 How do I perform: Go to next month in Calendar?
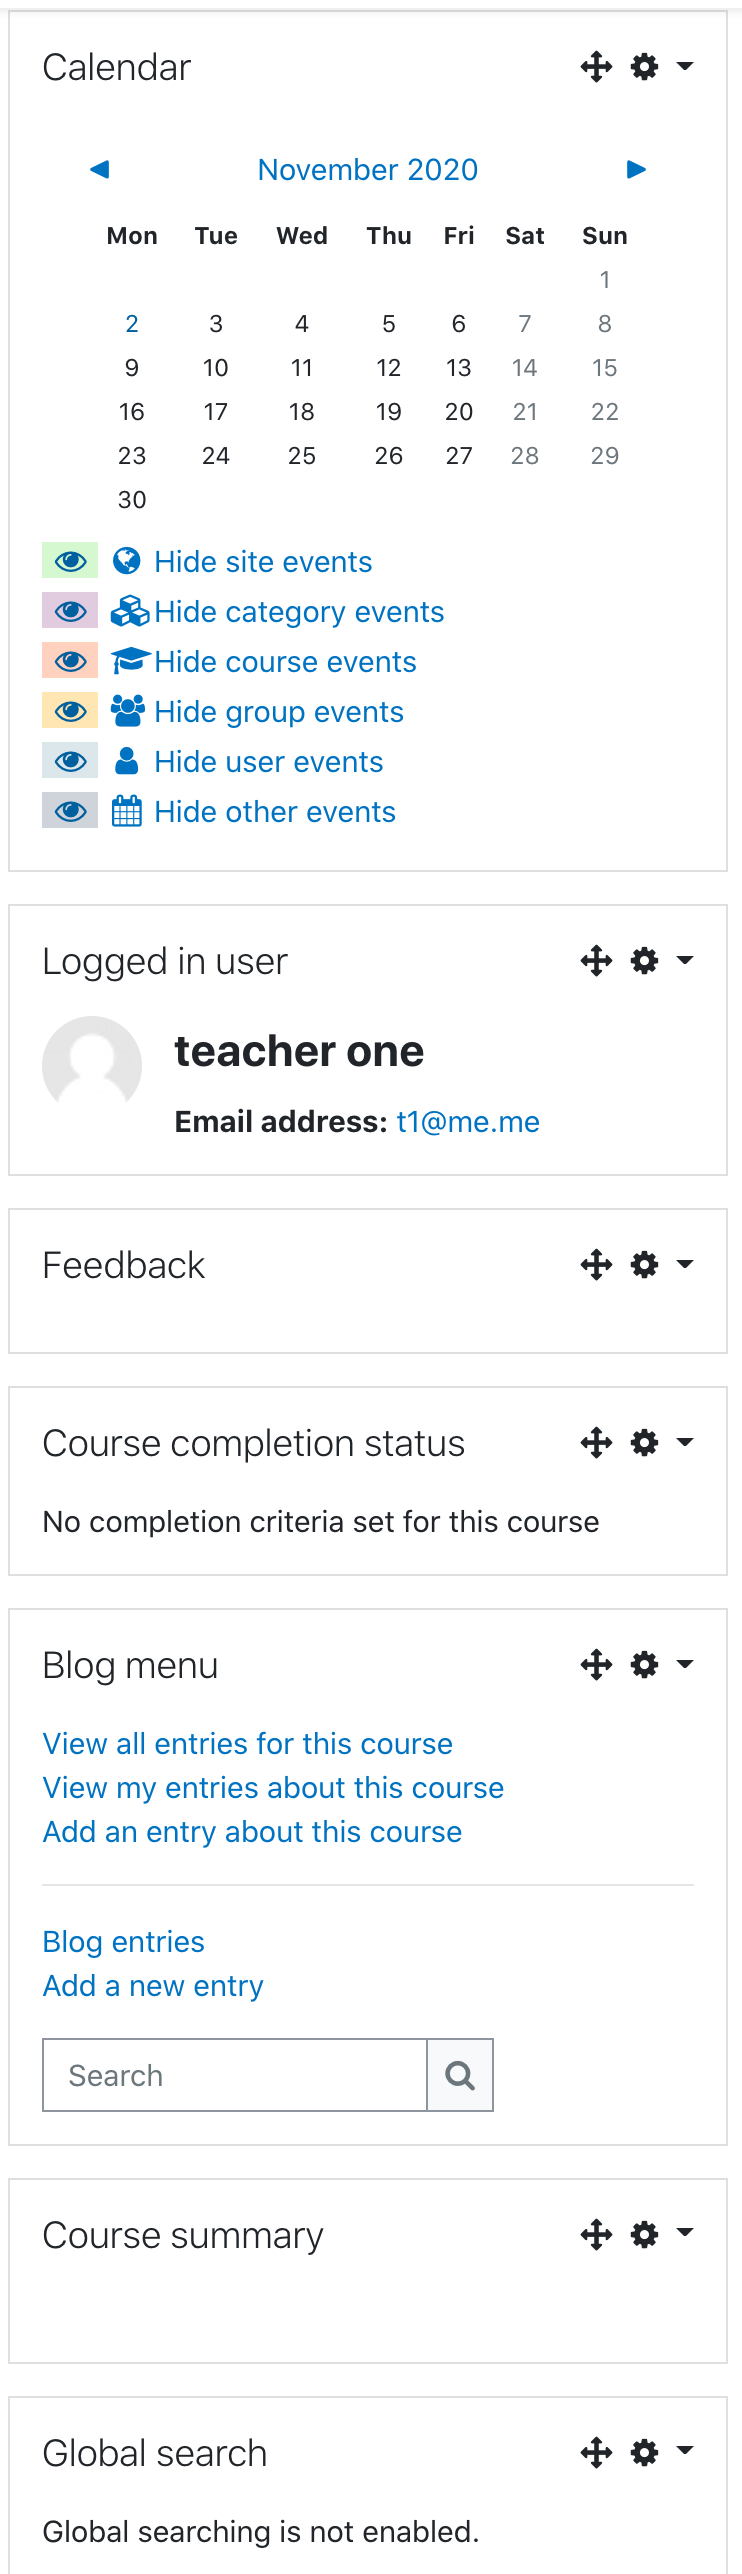(x=637, y=169)
